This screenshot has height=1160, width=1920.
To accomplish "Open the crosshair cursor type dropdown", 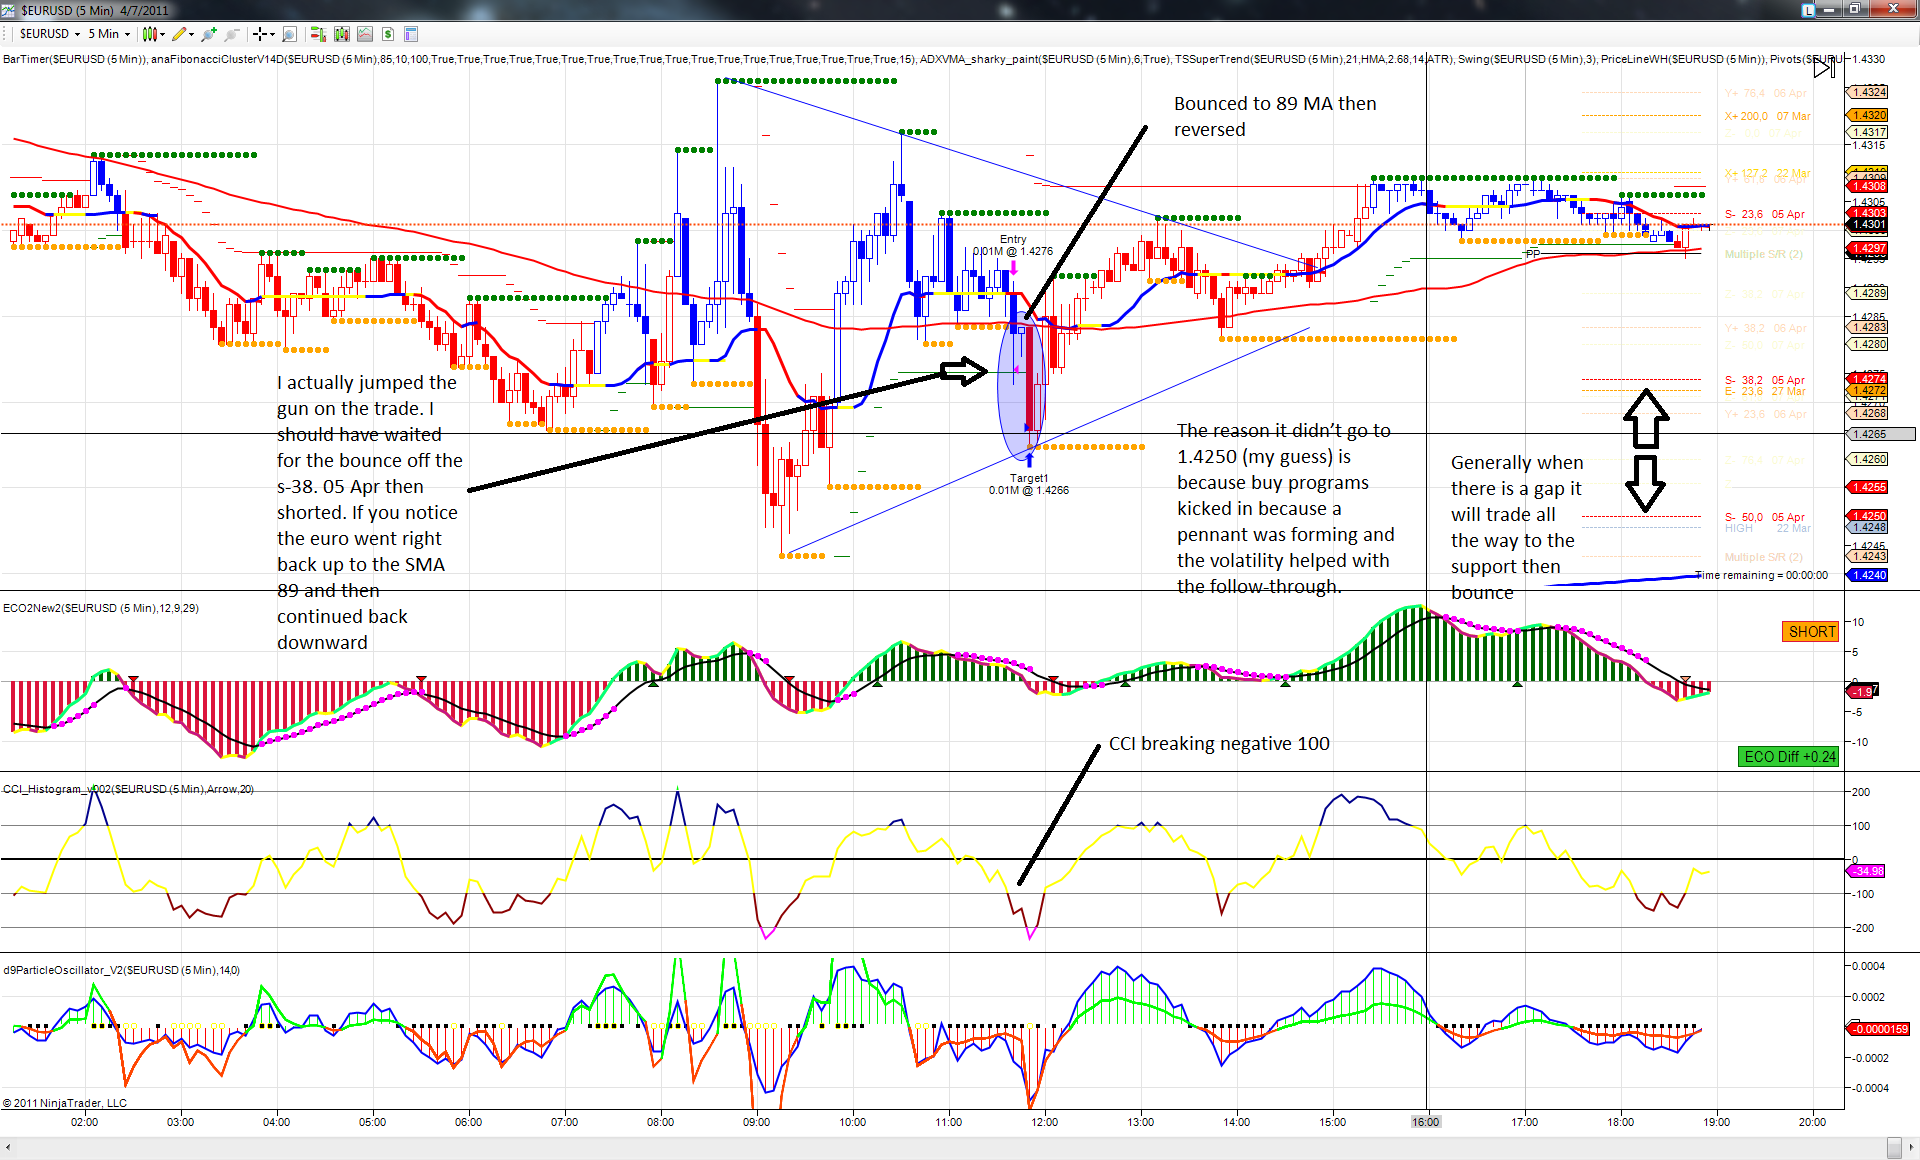I will [264, 34].
